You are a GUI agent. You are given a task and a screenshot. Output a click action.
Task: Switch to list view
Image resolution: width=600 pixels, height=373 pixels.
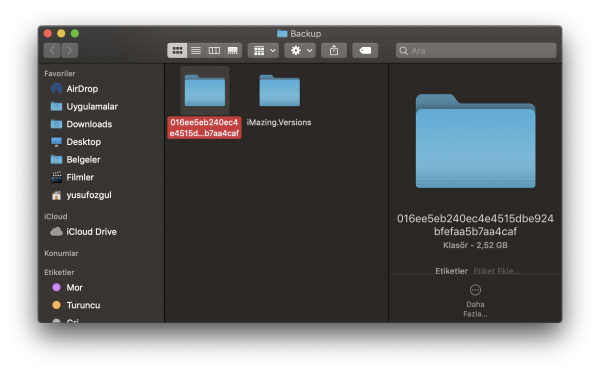click(196, 50)
